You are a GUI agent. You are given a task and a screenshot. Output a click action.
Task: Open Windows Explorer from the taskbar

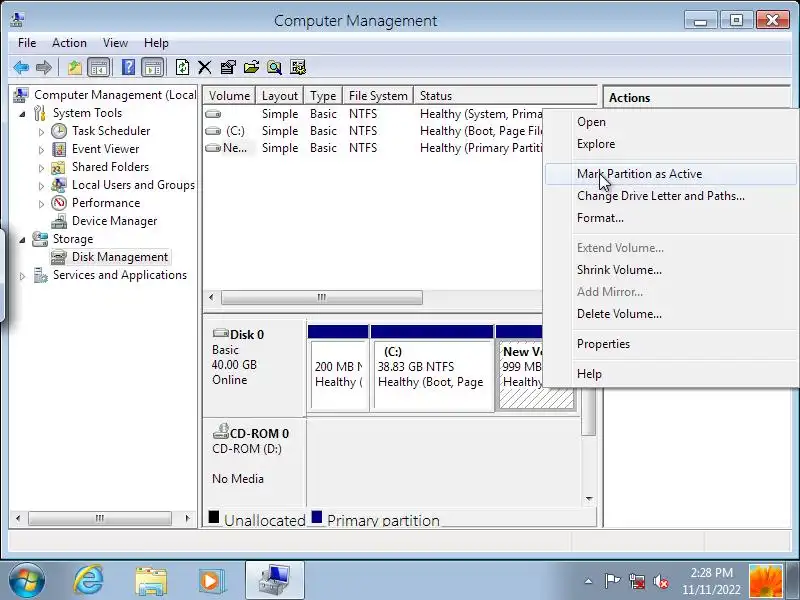(151, 580)
